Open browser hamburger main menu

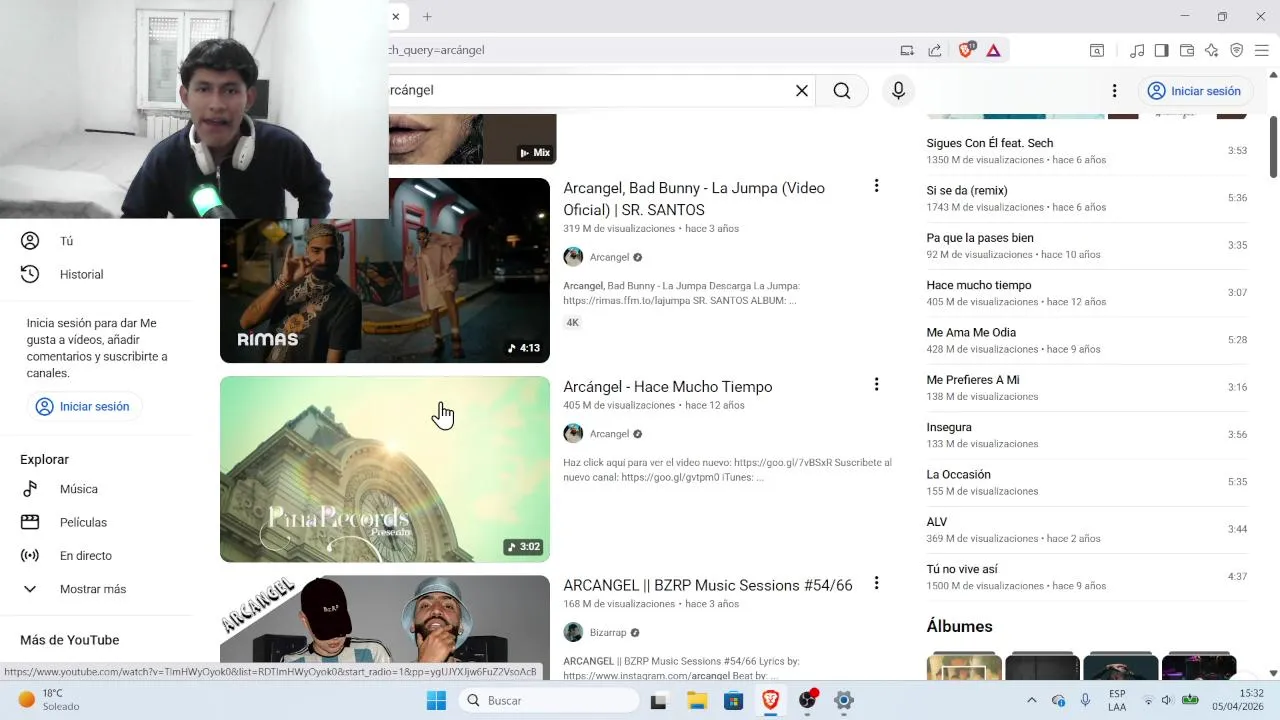click(1261, 50)
